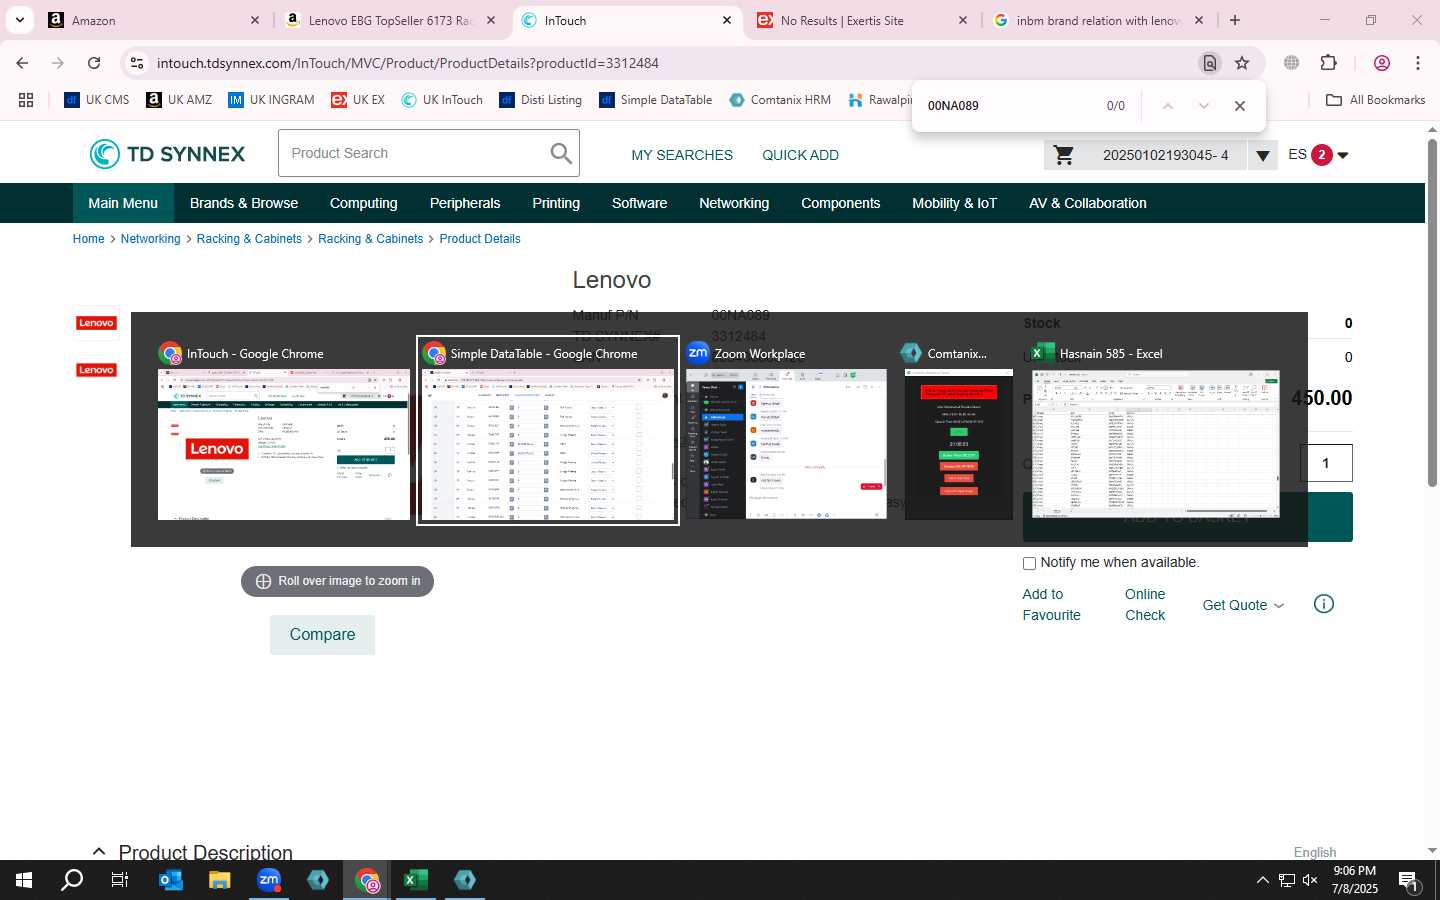Open Components menu
1440x900 pixels.
[x=841, y=203]
